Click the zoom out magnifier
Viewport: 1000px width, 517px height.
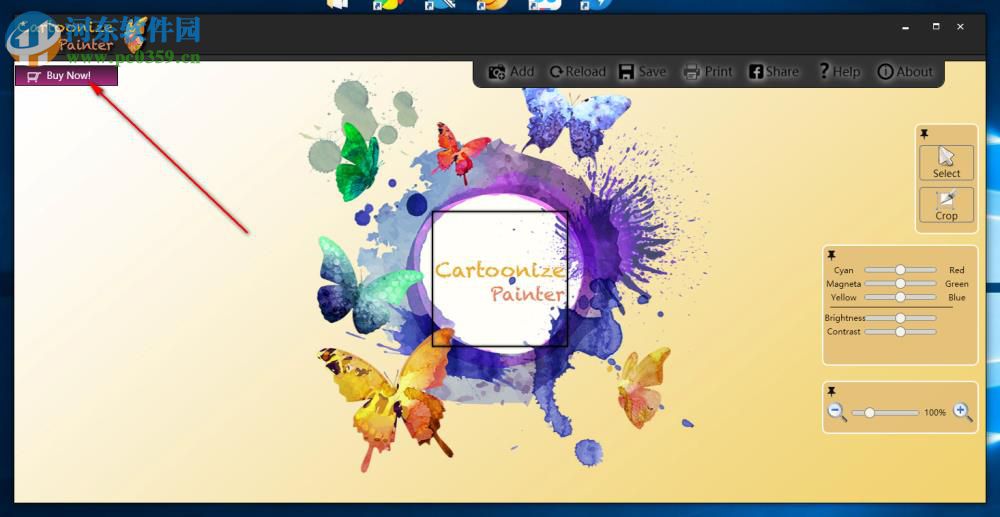(837, 412)
